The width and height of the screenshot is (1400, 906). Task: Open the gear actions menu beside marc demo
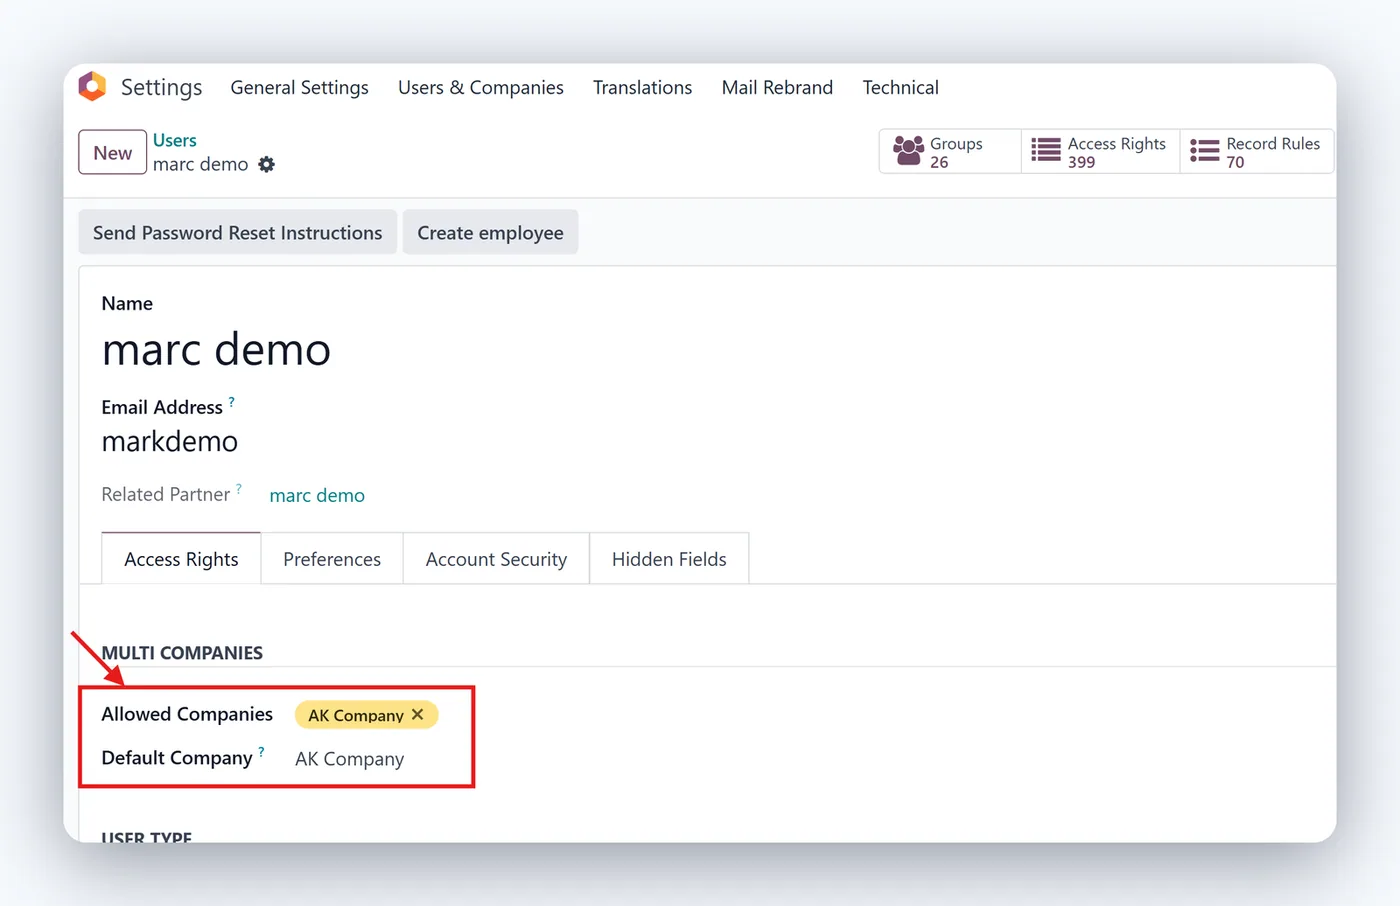[x=266, y=164]
